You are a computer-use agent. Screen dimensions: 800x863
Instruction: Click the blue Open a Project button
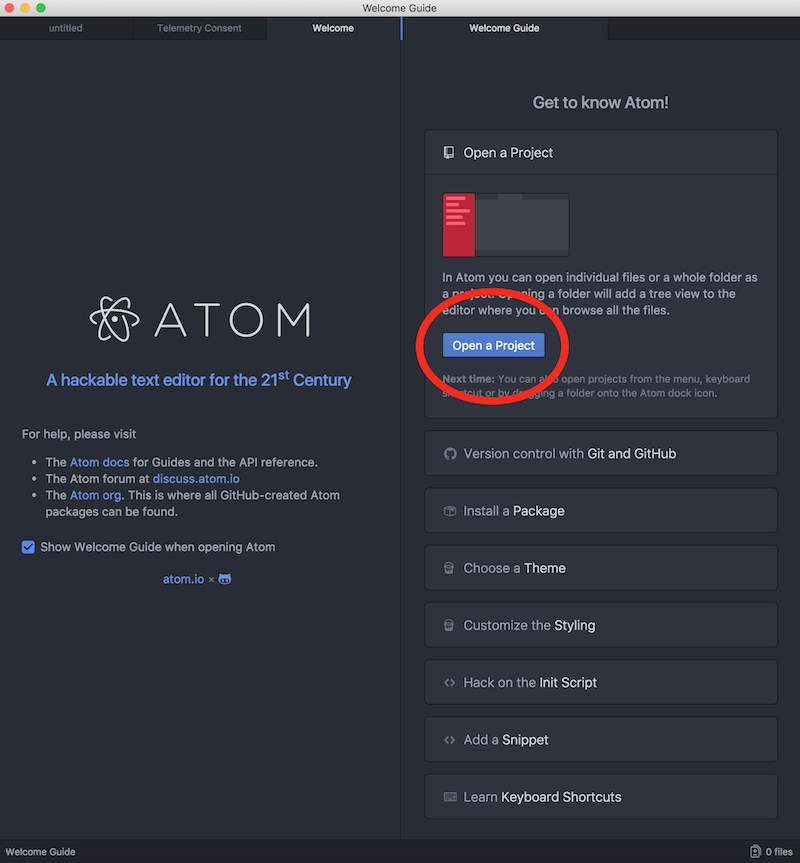click(494, 345)
